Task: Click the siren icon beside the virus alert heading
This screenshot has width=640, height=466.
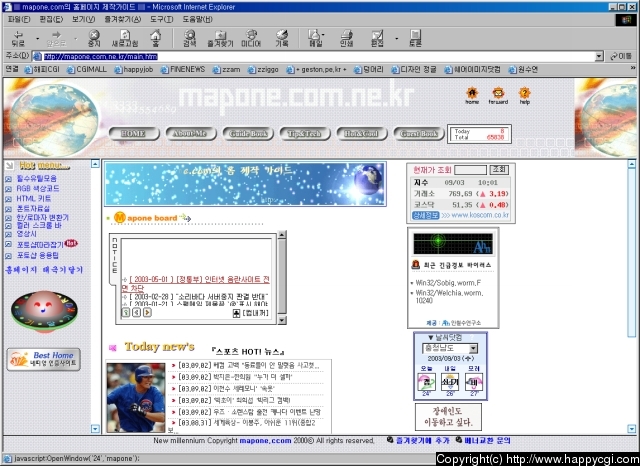Action: [416, 264]
